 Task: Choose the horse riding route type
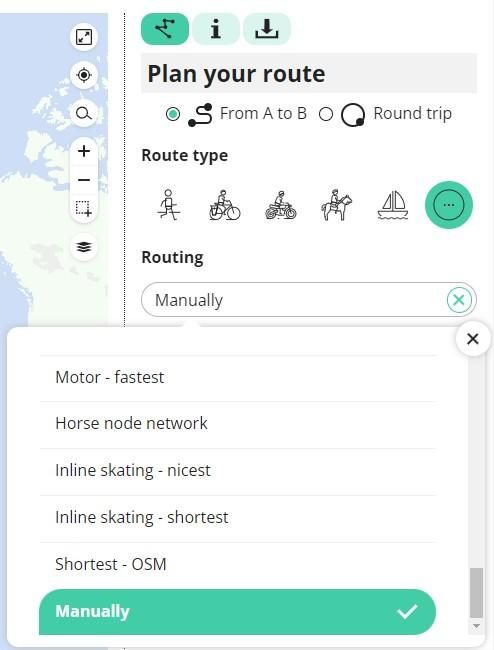pos(337,205)
